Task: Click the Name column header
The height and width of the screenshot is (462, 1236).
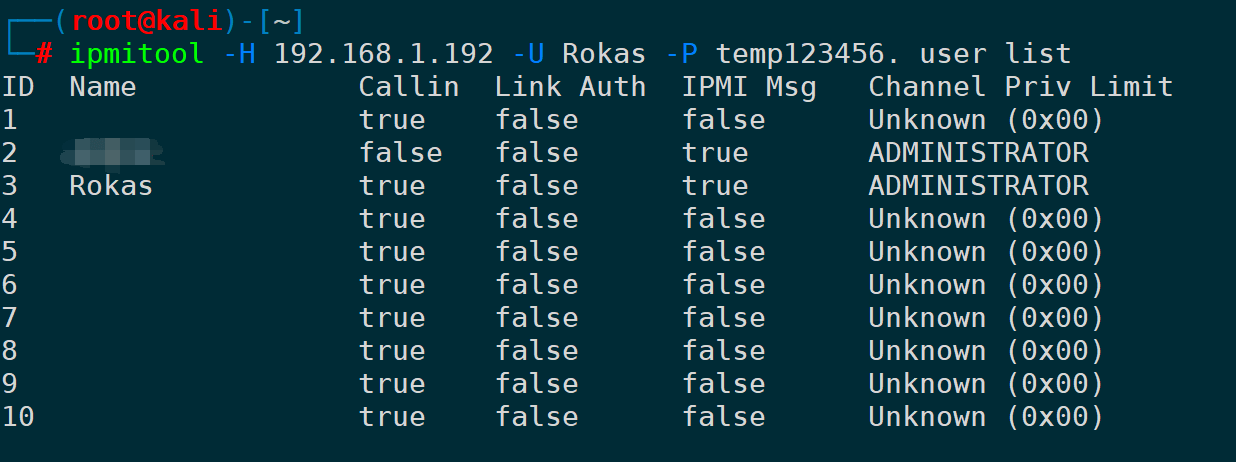Action: point(102,87)
